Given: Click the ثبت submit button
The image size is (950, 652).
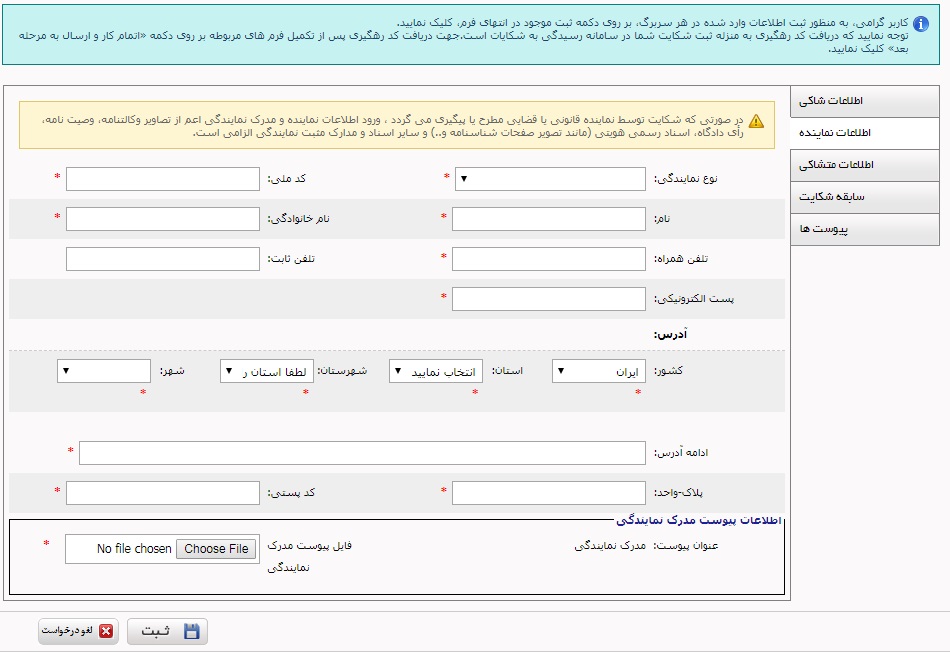Looking at the screenshot, I should [x=167, y=631].
